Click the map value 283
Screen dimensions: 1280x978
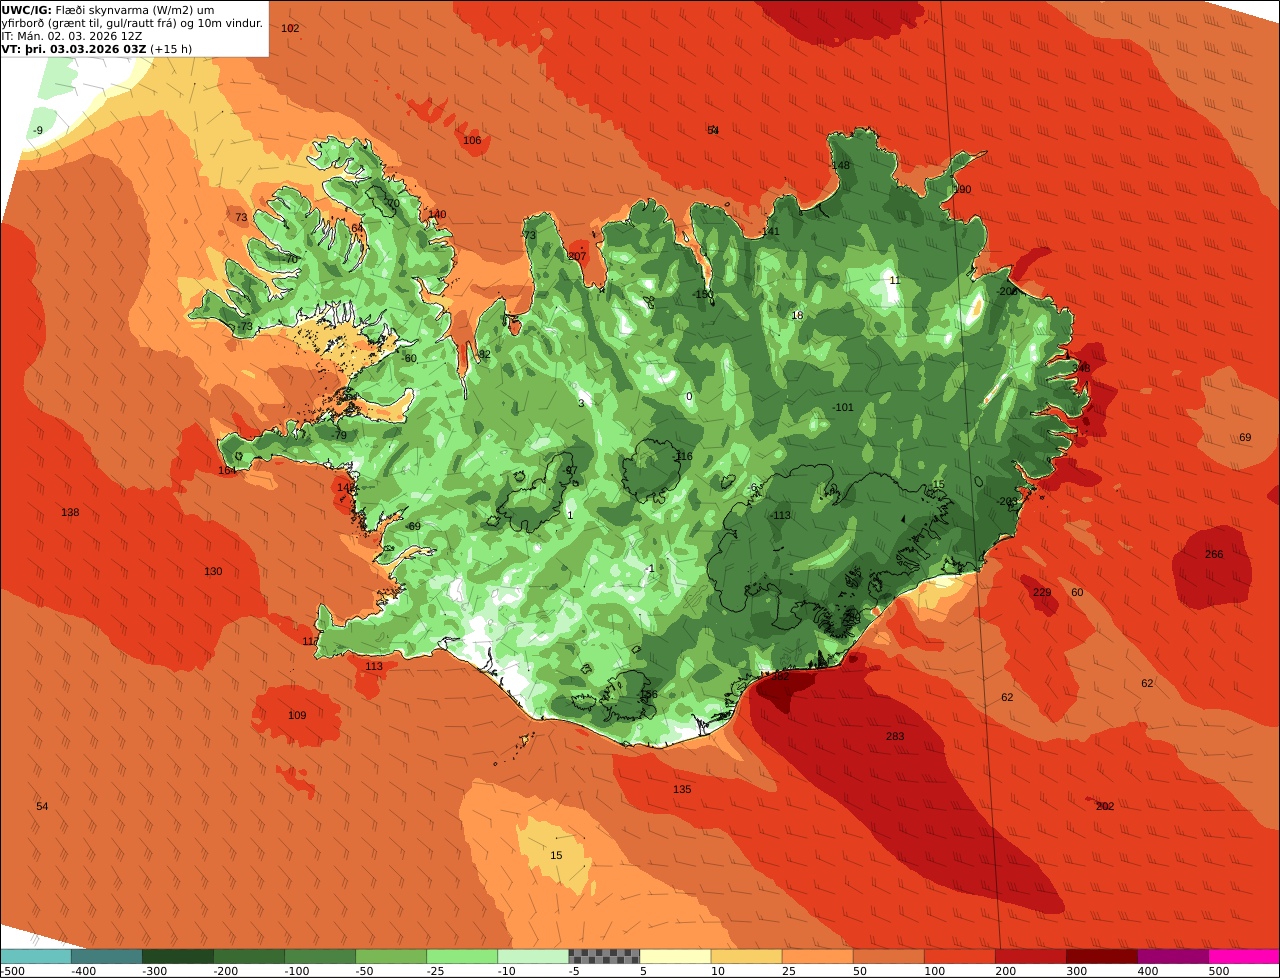click(x=895, y=736)
